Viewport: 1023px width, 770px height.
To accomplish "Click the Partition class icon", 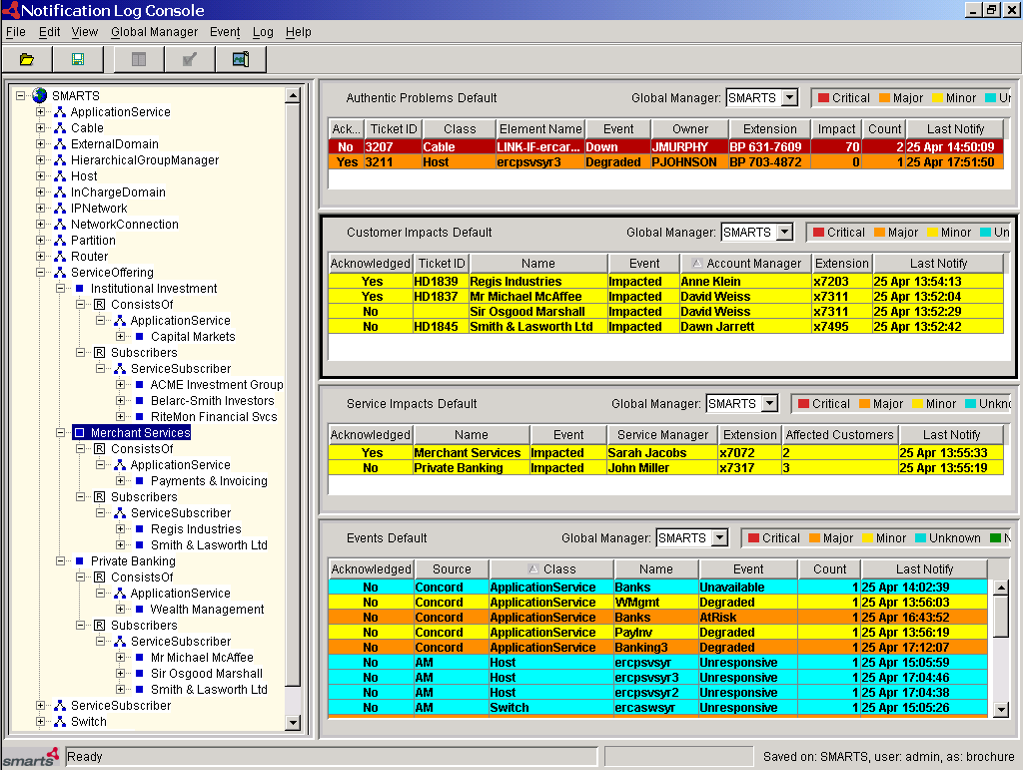I will 60,240.
